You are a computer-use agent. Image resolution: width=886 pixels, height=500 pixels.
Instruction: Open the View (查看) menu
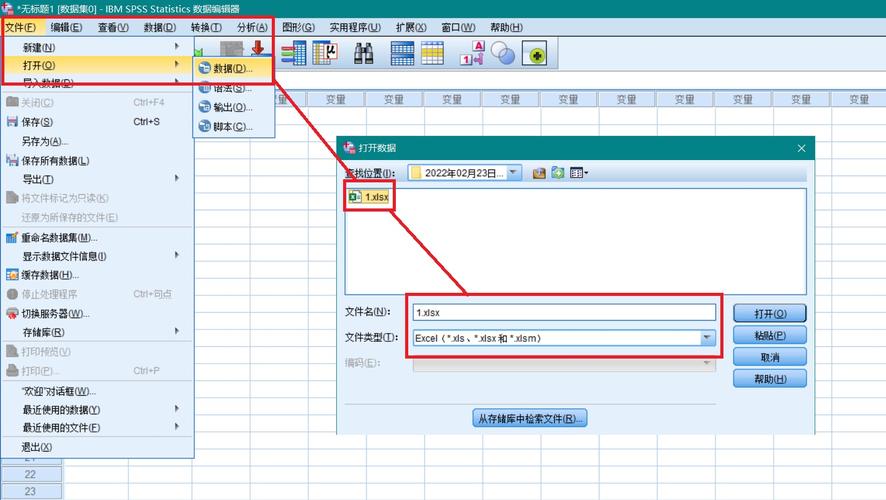click(x=113, y=27)
